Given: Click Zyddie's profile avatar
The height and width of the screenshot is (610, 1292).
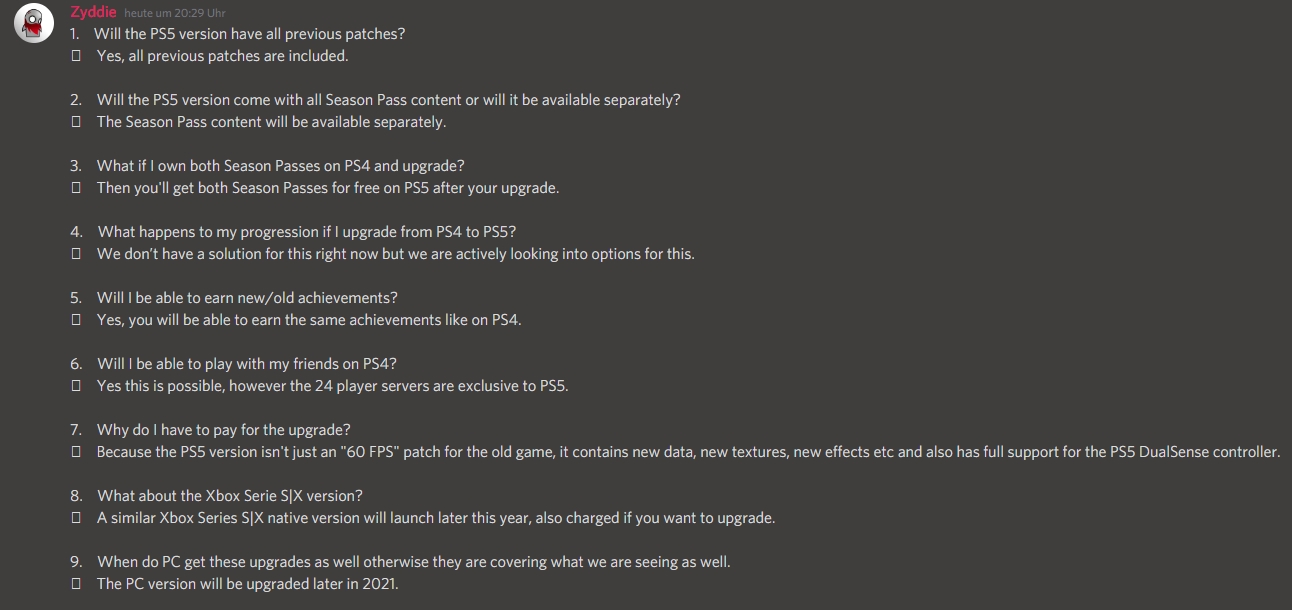Looking at the screenshot, I should tap(34, 23).
